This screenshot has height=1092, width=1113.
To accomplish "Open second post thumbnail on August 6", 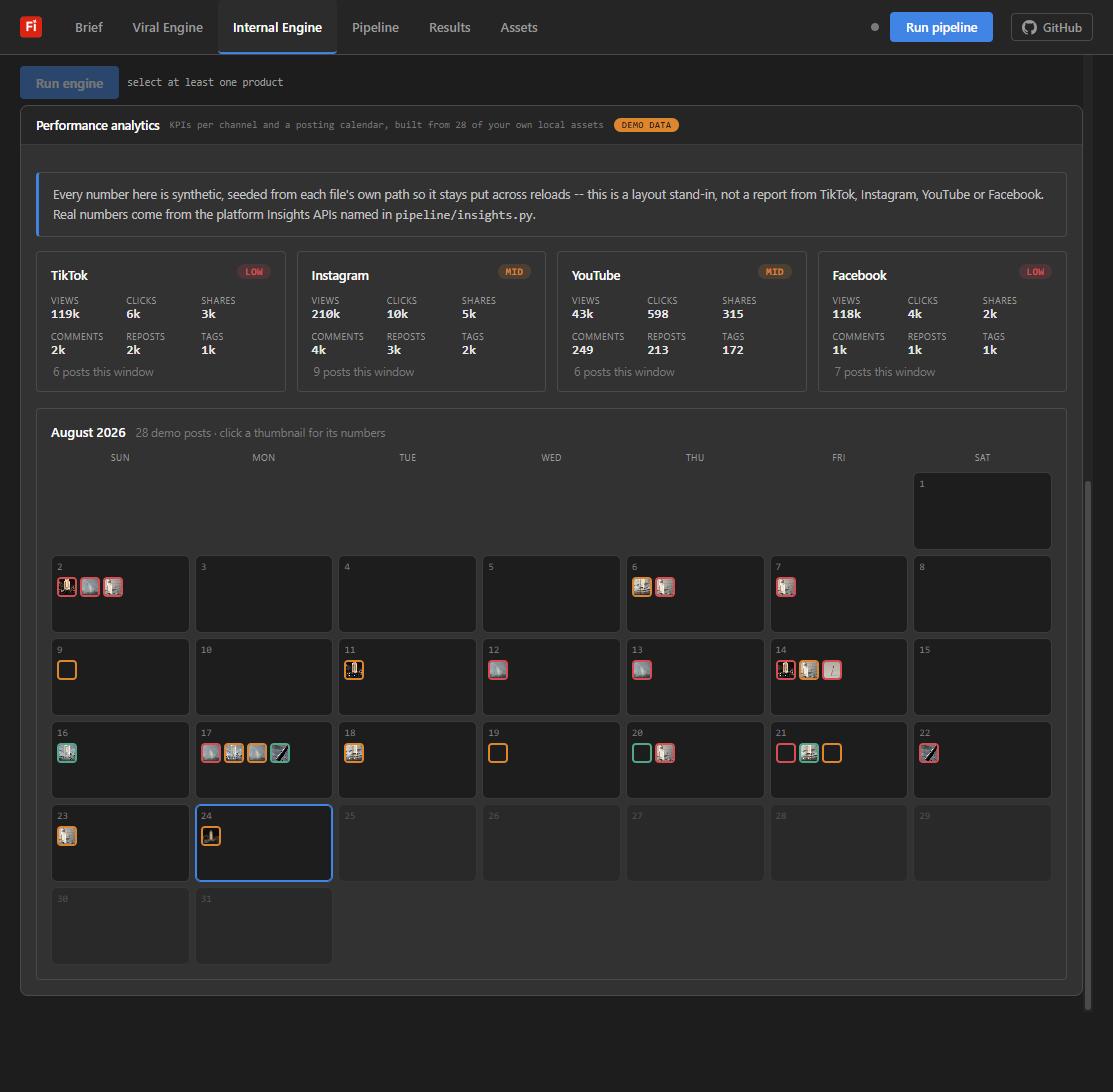I will tap(665, 587).
